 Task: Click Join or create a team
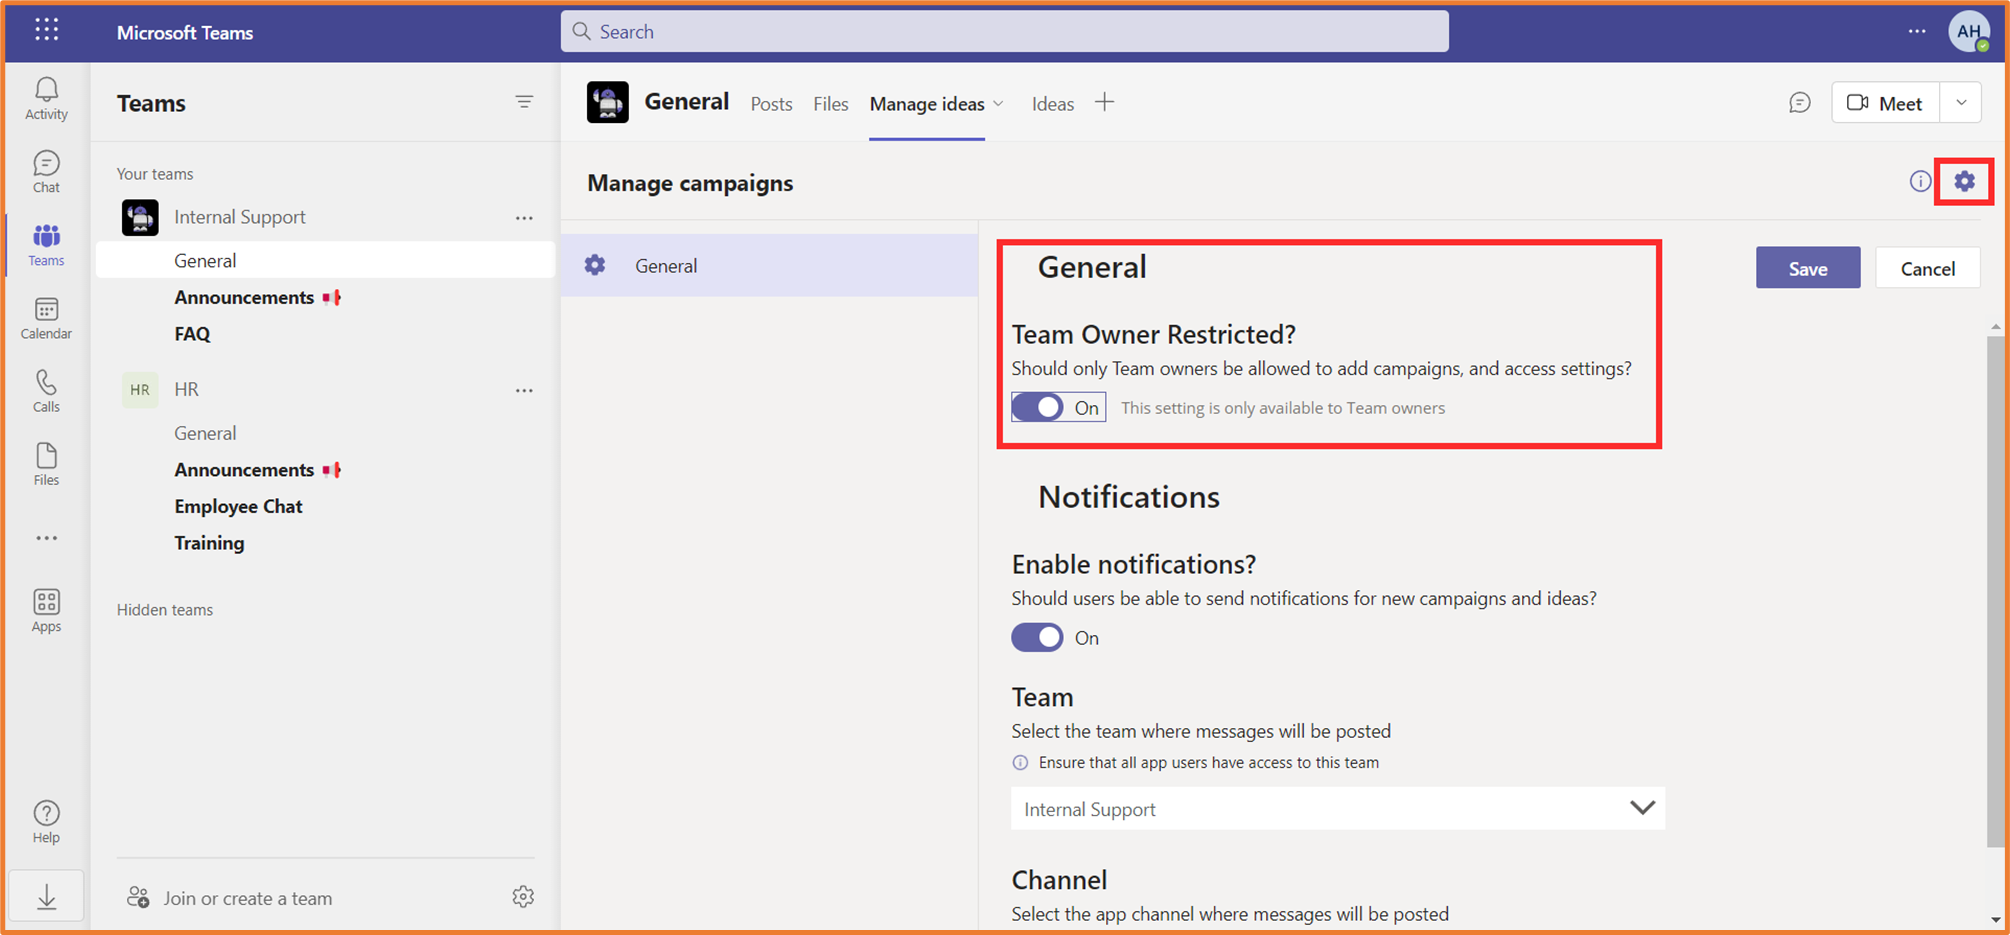tap(247, 897)
